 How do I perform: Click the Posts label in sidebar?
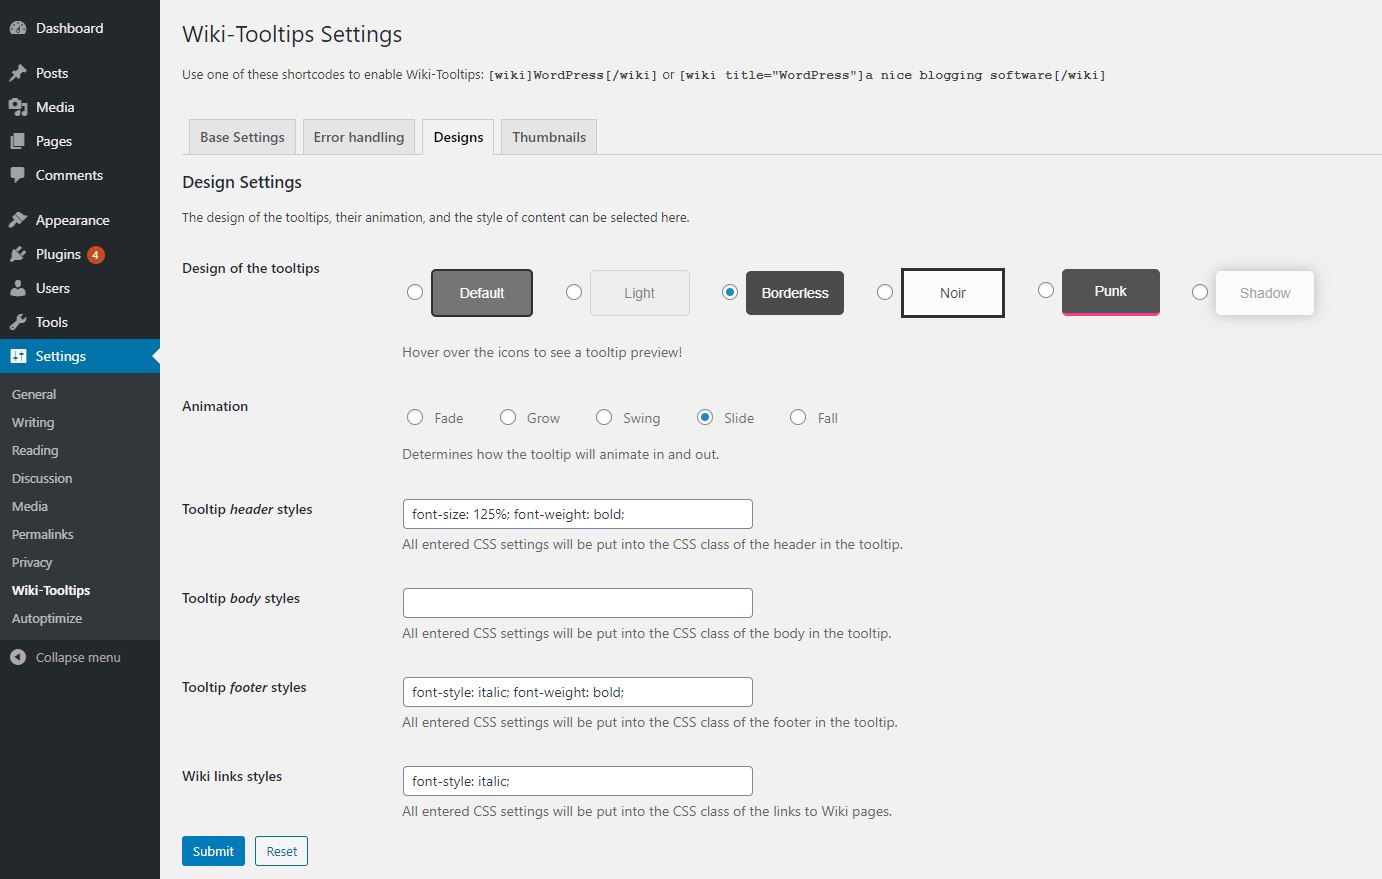(52, 73)
